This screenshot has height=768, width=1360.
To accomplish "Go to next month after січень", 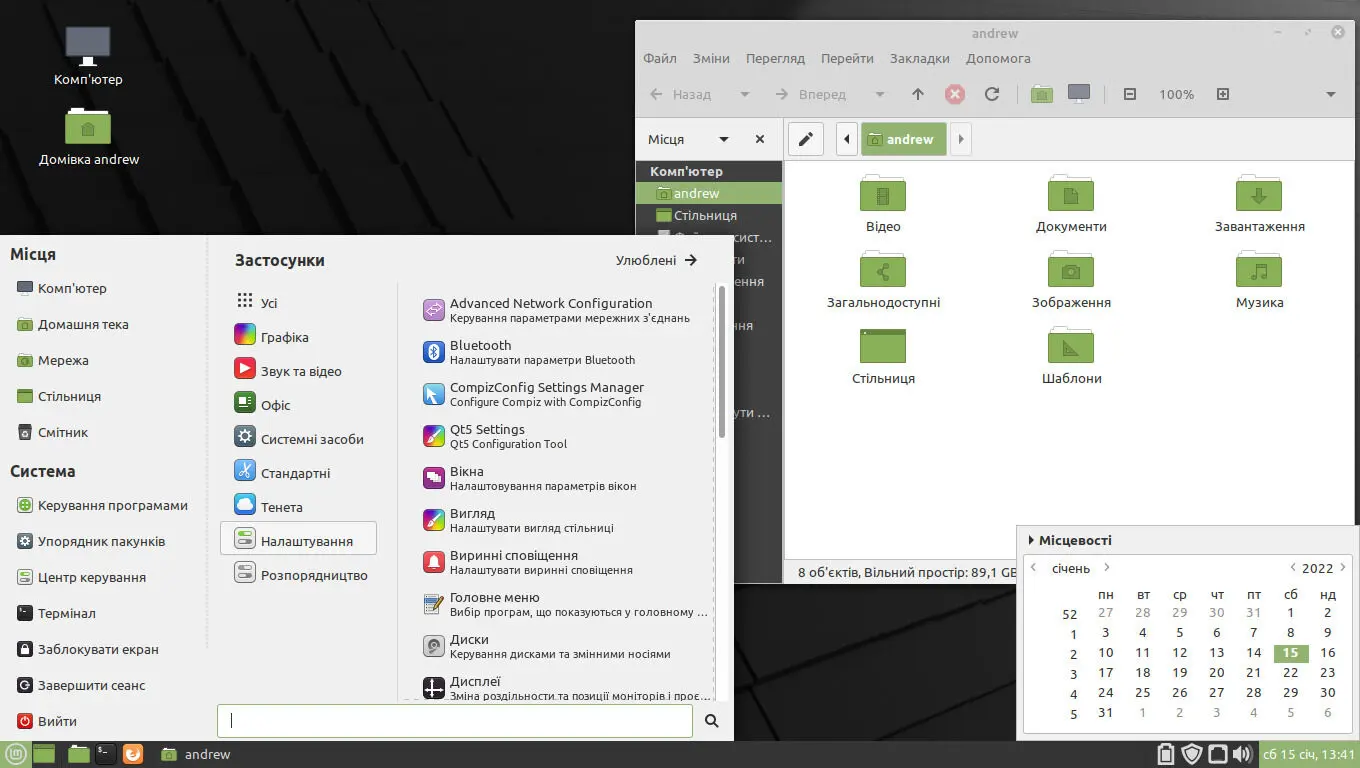I will pyautogui.click(x=1107, y=568).
